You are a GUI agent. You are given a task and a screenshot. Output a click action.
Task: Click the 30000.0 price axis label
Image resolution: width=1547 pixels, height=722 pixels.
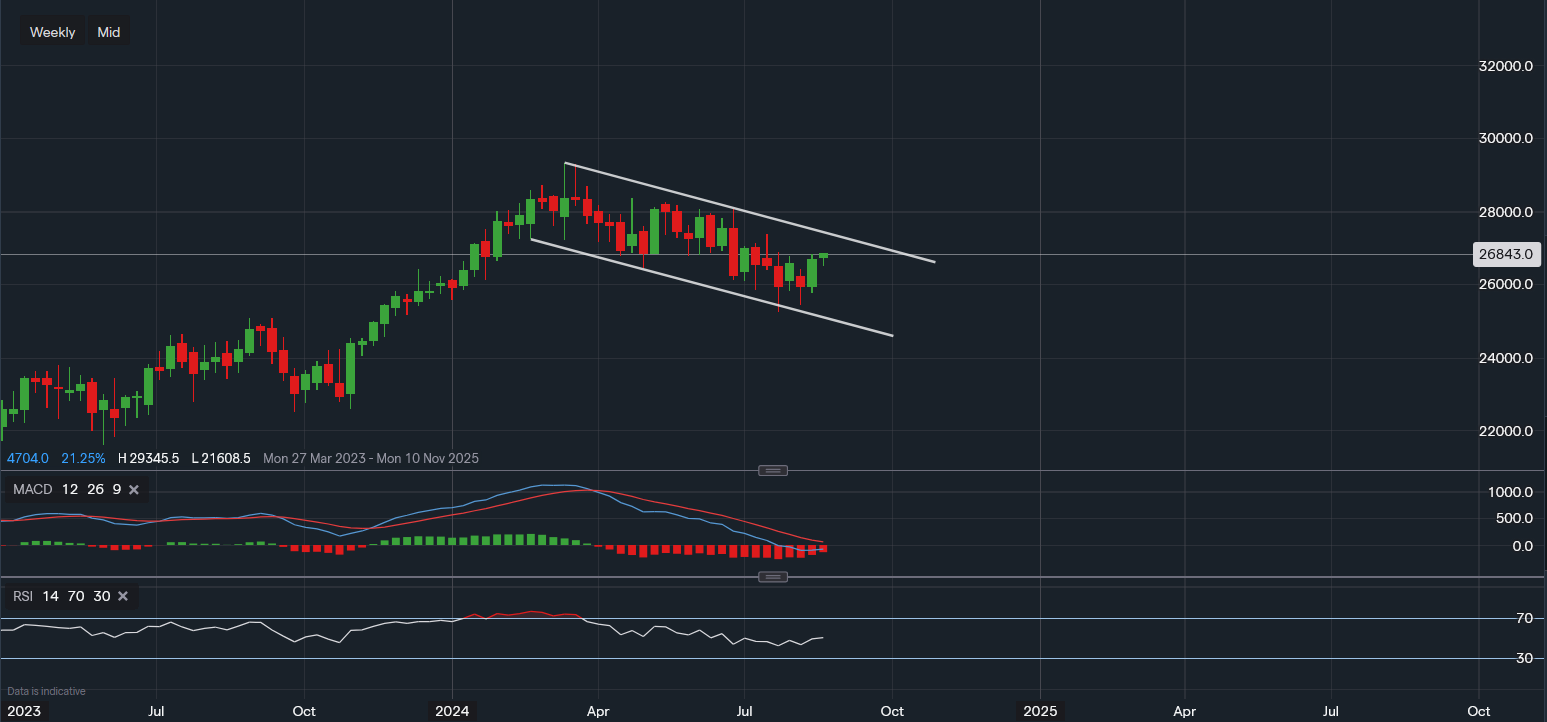click(x=1506, y=138)
